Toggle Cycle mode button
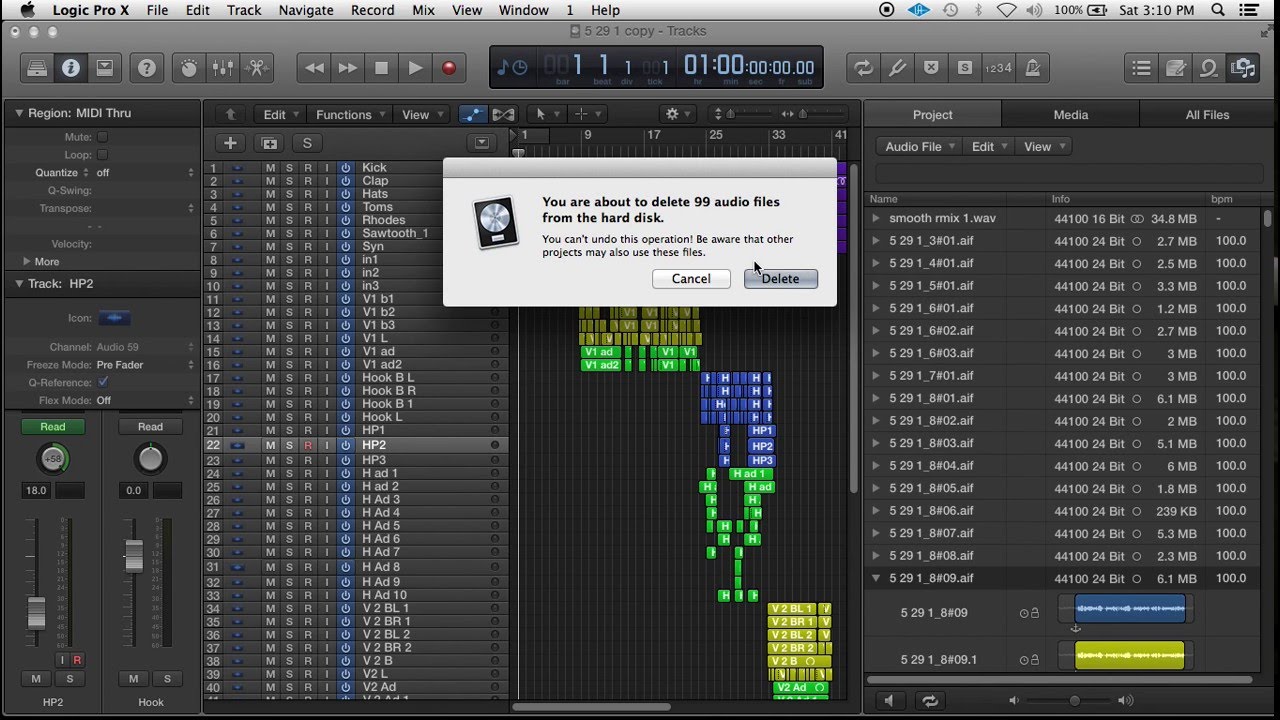Image resolution: width=1280 pixels, height=720 pixels. pos(862,68)
